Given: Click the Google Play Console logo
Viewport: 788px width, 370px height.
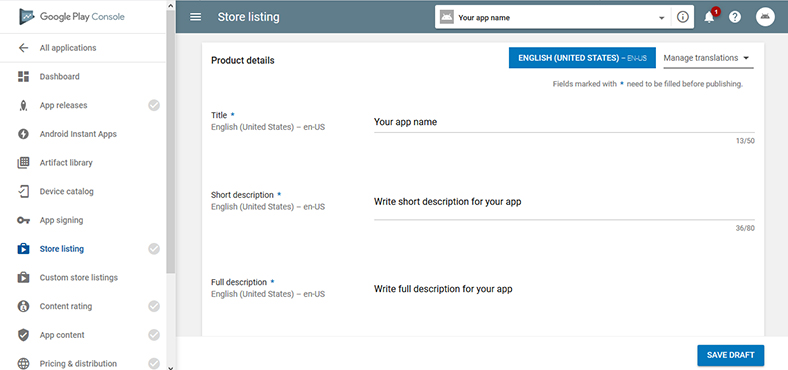Looking at the screenshot, I should point(72,17).
